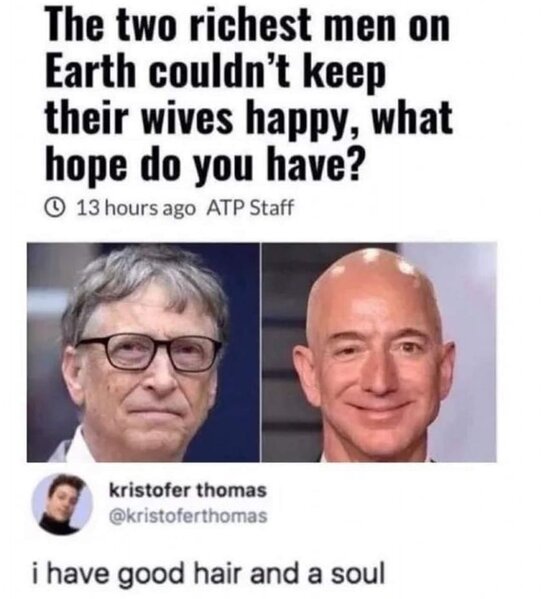Open the @kristoferthomas handle
The width and height of the screenshot is (544, 599).
[188, 516]
